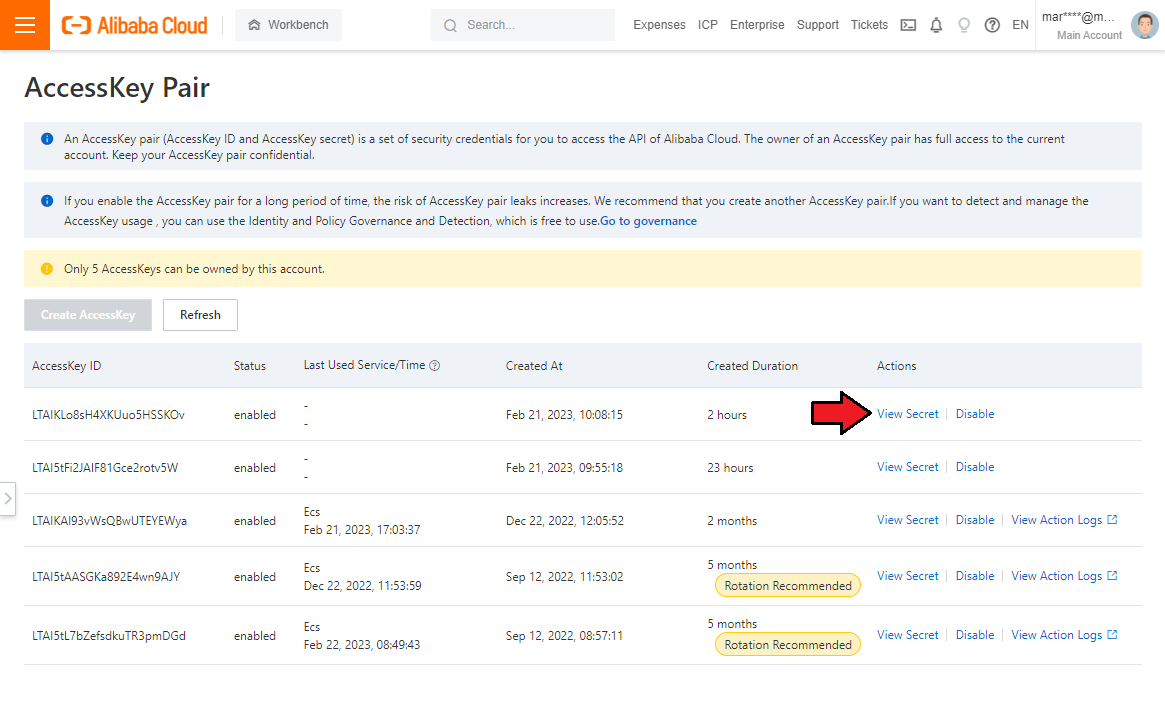The image size is (1165, 719).
Task: Open Cloud Shell terminal icon
Action: (908, 25)
